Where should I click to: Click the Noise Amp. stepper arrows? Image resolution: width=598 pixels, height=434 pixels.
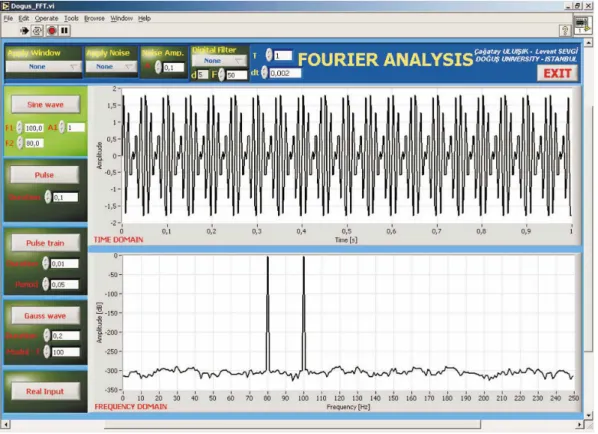click(158, 68)
